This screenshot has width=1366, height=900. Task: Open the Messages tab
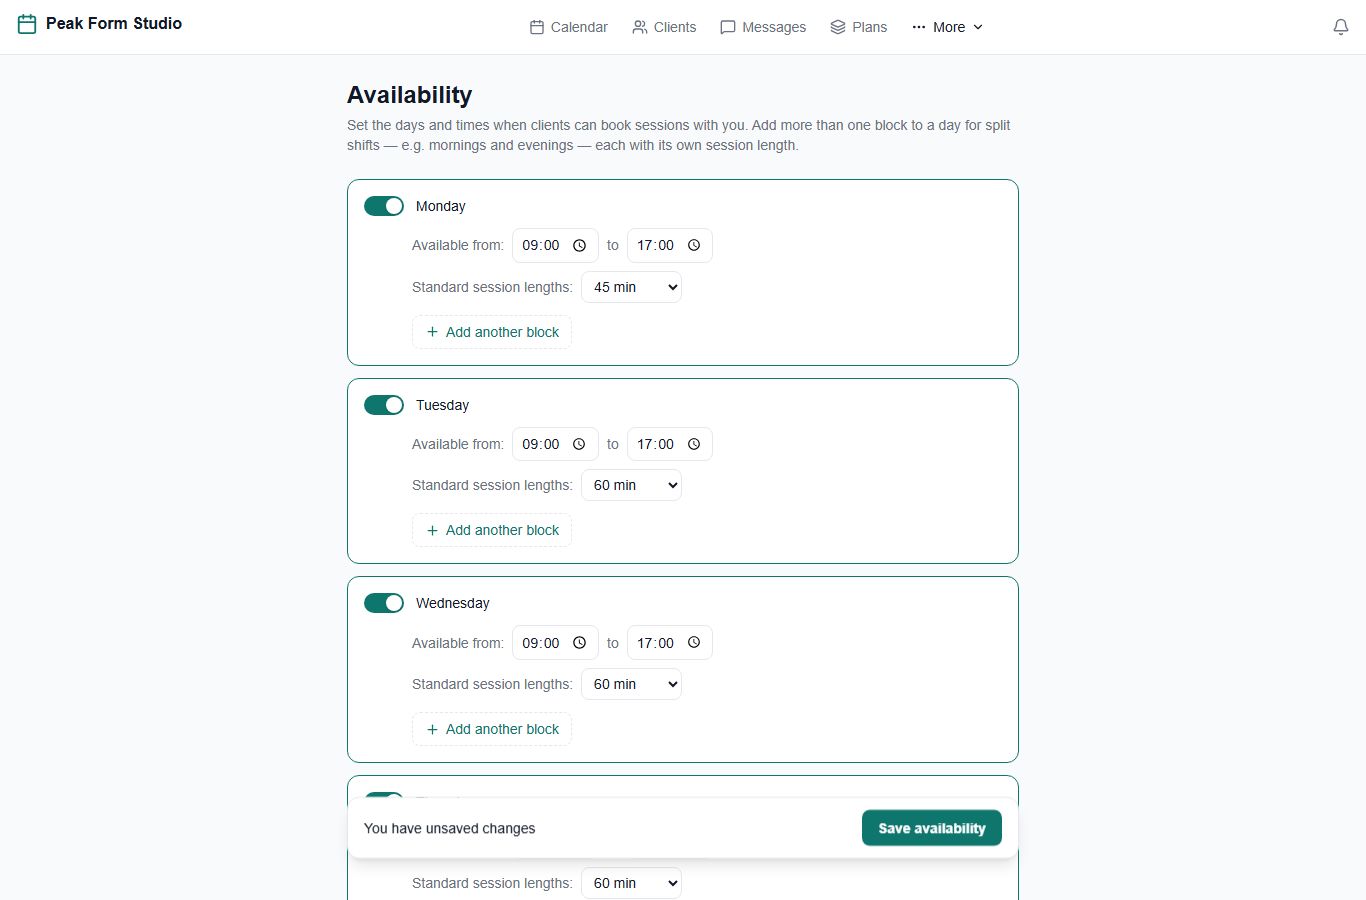[763, 27]
